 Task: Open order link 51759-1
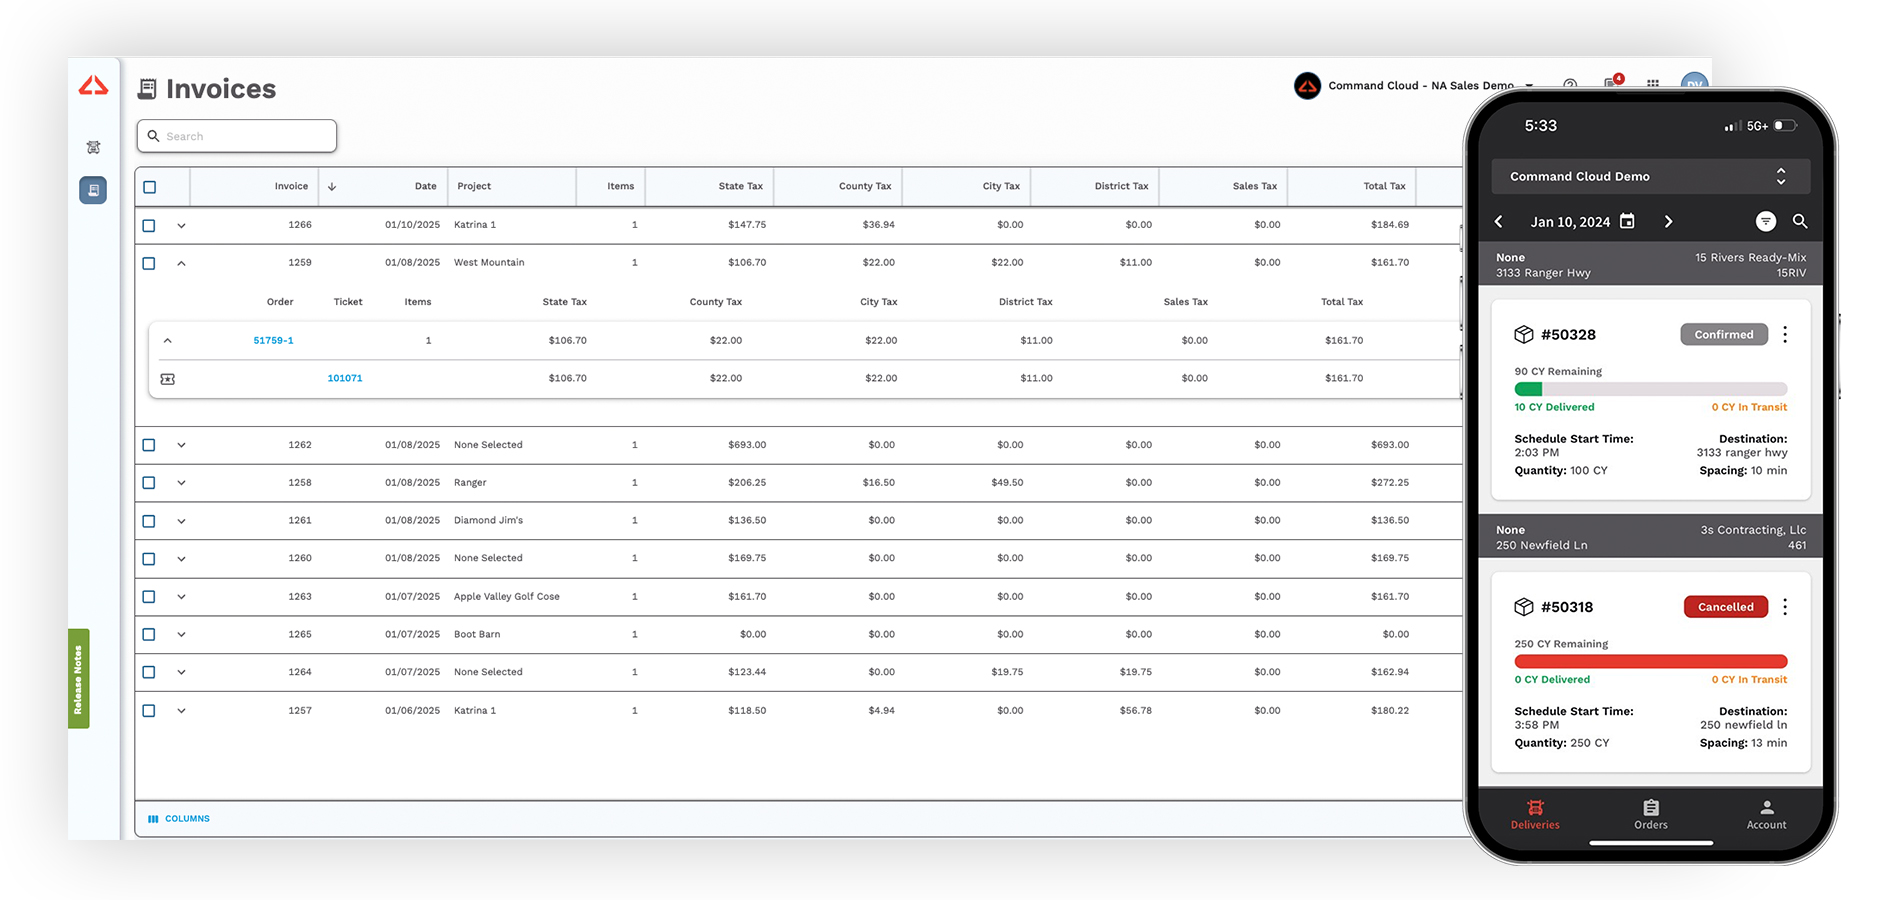pyautogui.click(x=273, y=340)
